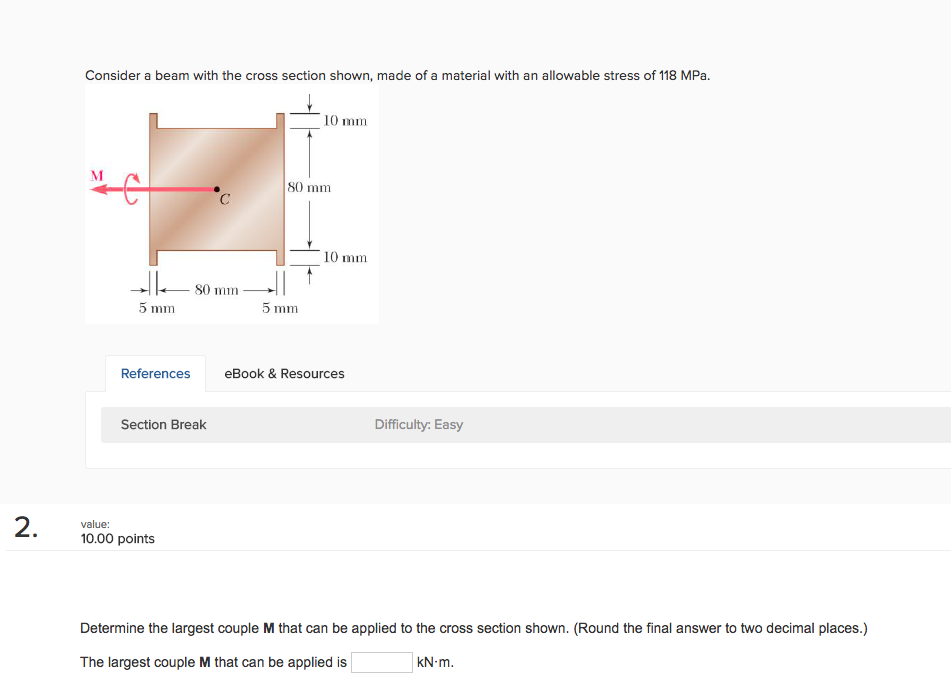
Task: Click the 80 mm width dimension label
Action: [x=215, y=290]
